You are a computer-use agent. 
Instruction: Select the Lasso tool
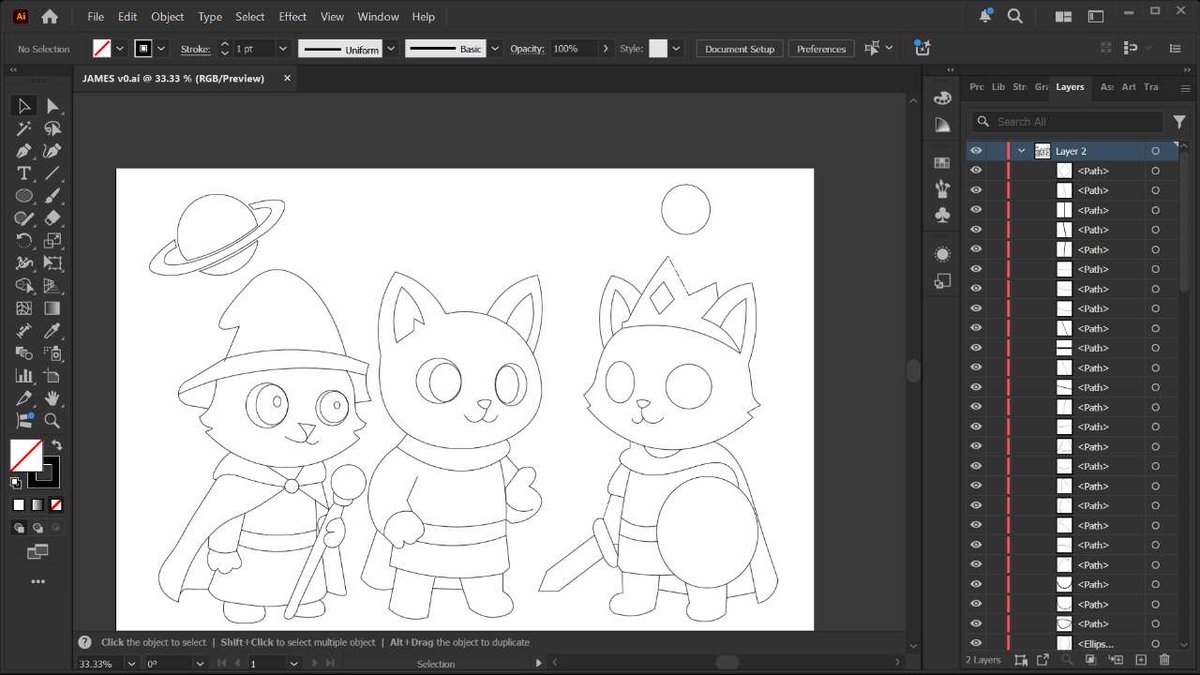pos(53,129)
